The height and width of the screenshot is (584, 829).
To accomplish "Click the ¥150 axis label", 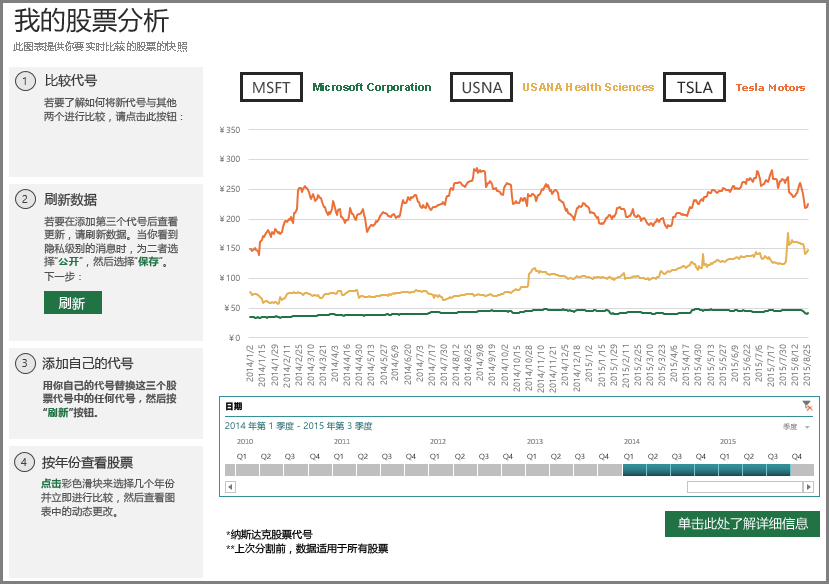I will click(x=230, y=248).
